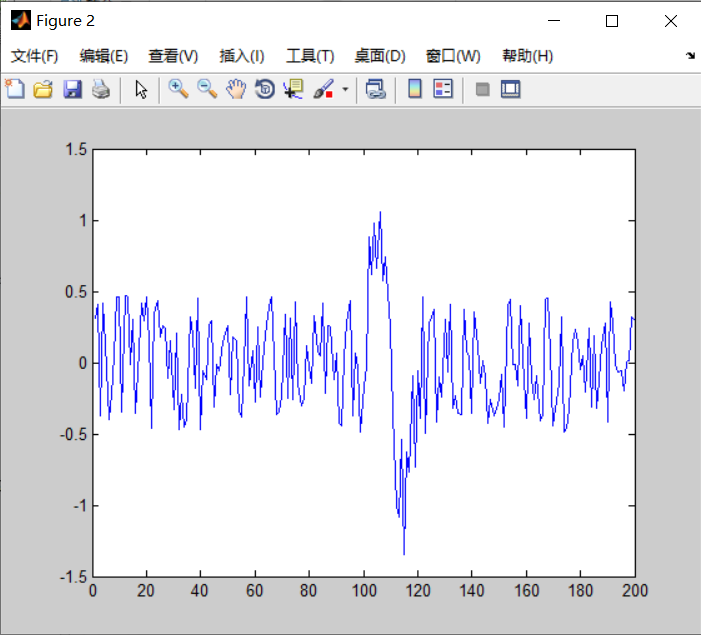Enable the Data Cursor tool
Viewport: 701px width, 635px height.
click(x=293, y=89)
